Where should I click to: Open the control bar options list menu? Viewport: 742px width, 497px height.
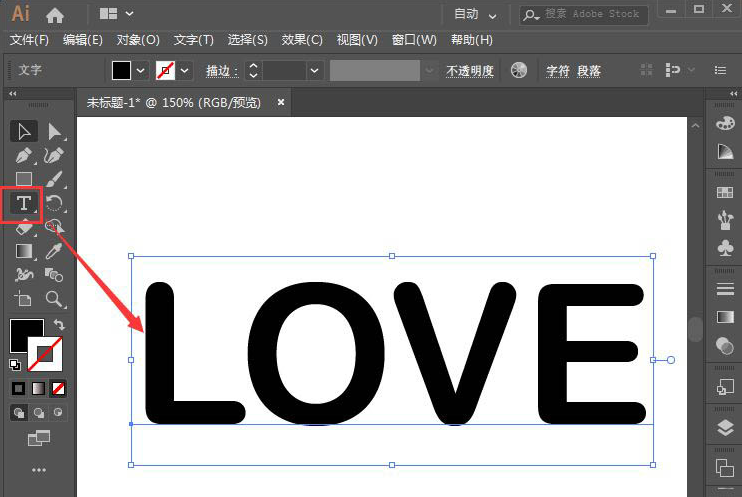[720, 71]
